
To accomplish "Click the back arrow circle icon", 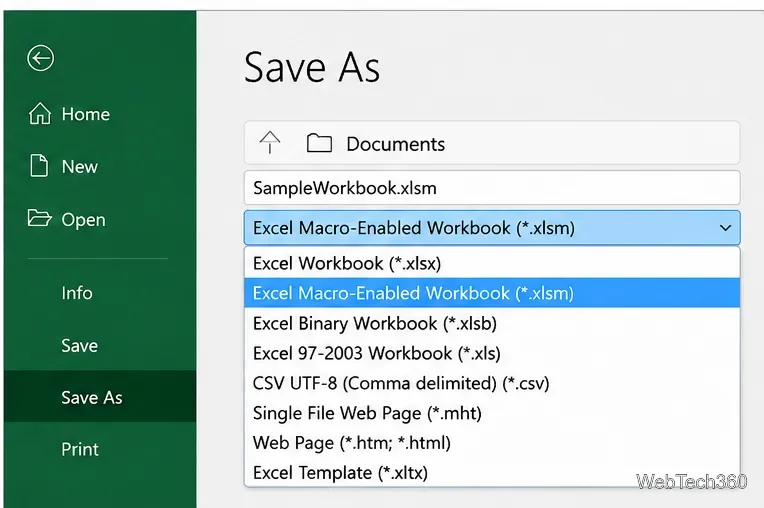I will pyautogui.click(x=40, y=58).
